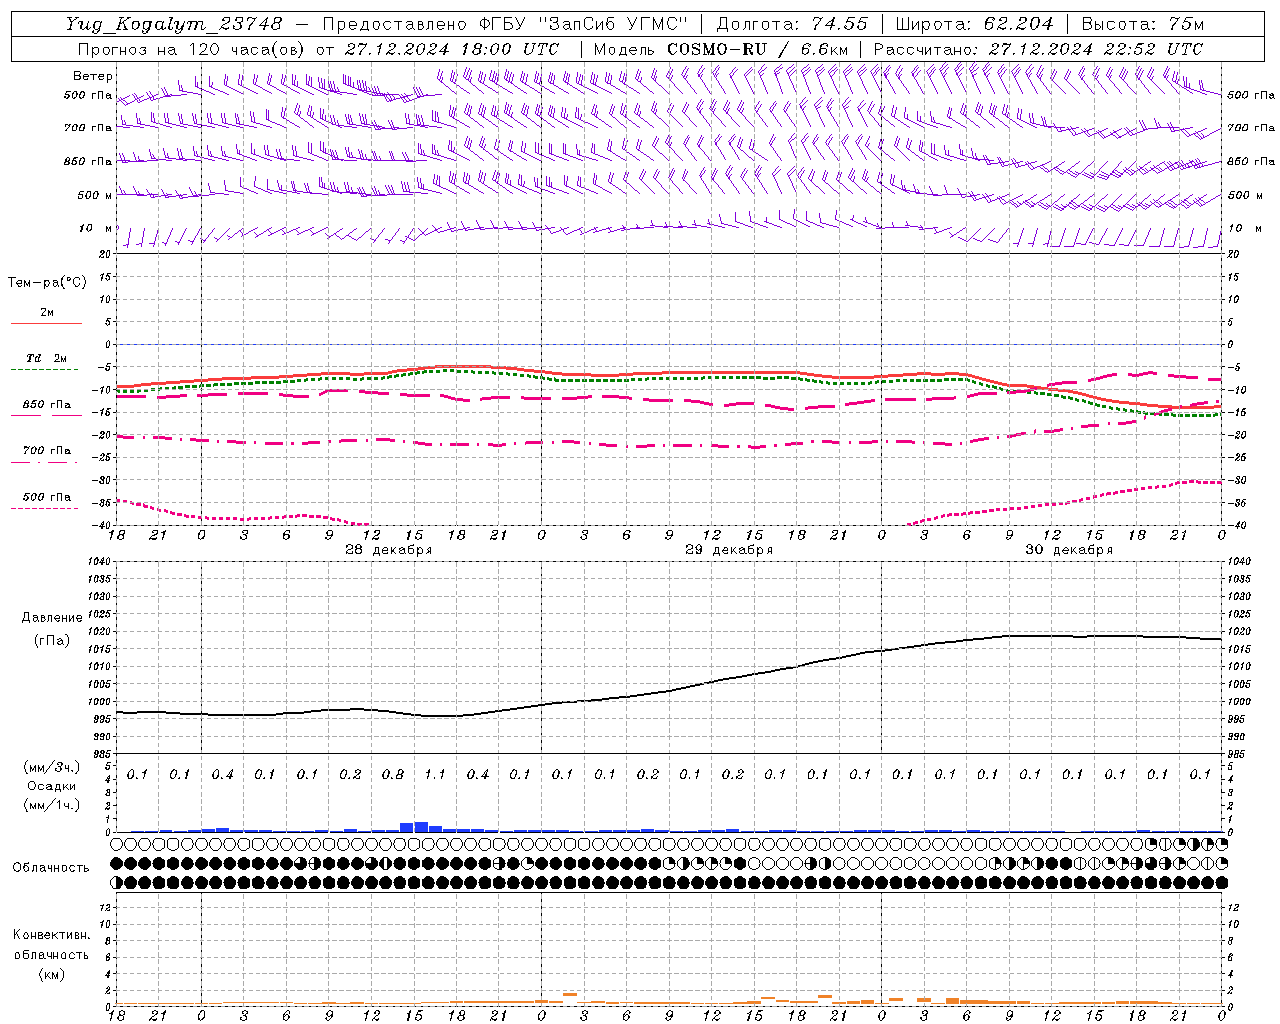This screenshot has width=1280, height=1024.
Task: Click the Давление pressure panel label
Action: coord(51,618)
